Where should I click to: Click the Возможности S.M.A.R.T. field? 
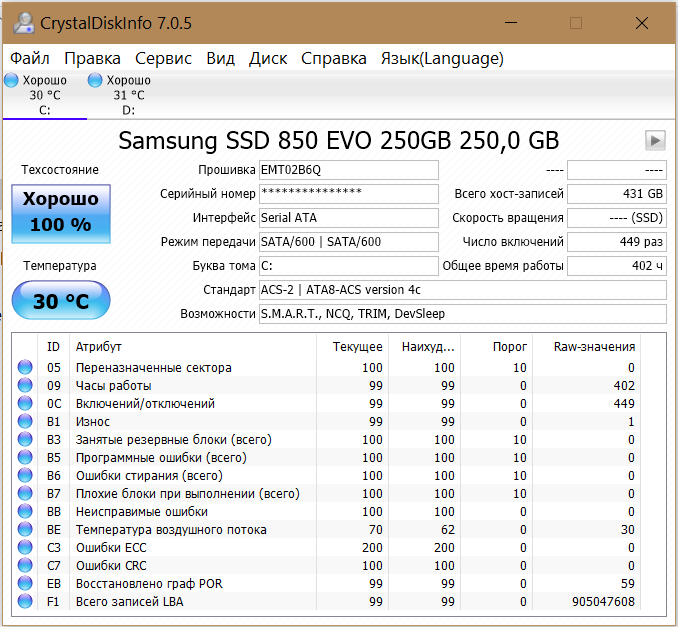click(x=463, y=314)
